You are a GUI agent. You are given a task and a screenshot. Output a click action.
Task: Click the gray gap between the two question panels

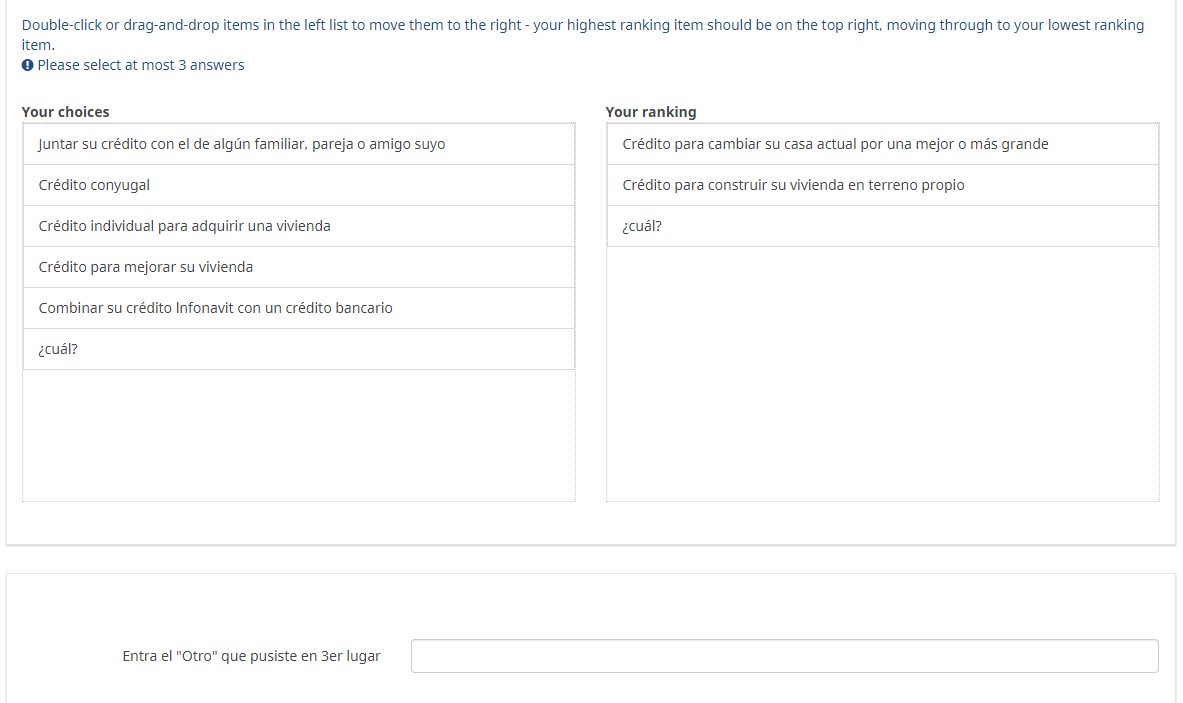591,560
